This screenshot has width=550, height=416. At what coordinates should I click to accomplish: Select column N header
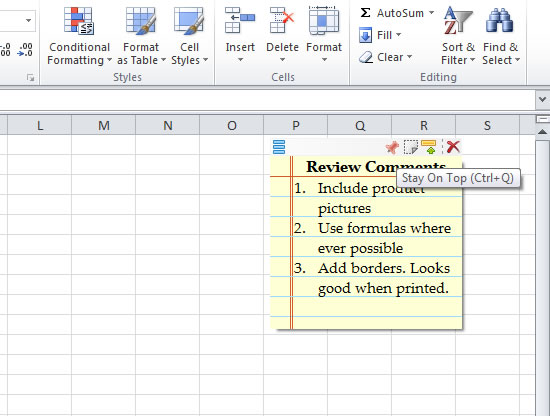[167, 125]
